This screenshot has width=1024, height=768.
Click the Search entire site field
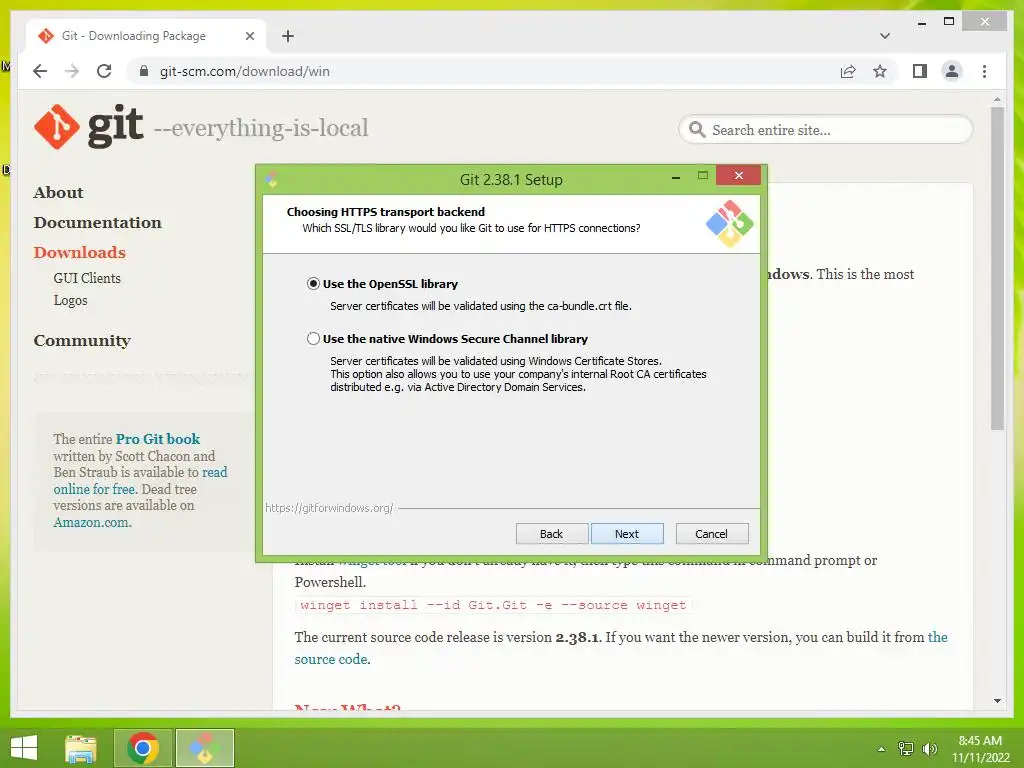(x=825, y=130)
